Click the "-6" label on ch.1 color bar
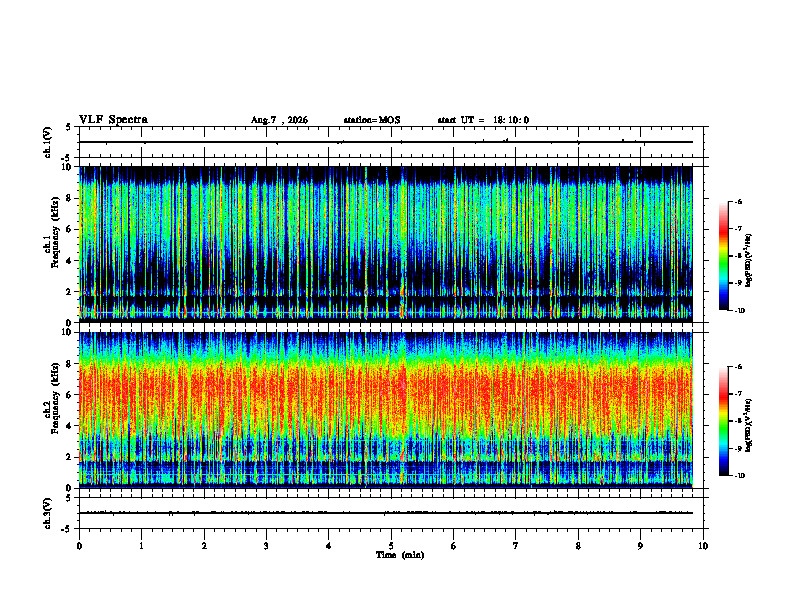The image size is (792, 612). coord(739,202)
